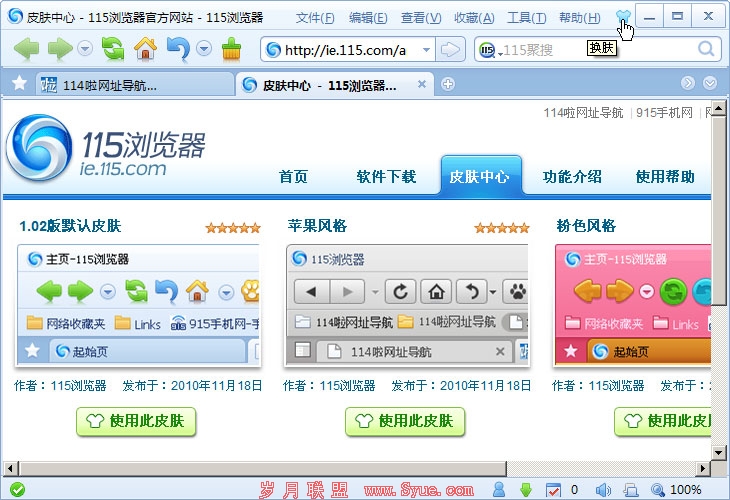Click the blue user account icon in status bar
The width and height of the screenshot is (730, 500).
tap(499, 489)
